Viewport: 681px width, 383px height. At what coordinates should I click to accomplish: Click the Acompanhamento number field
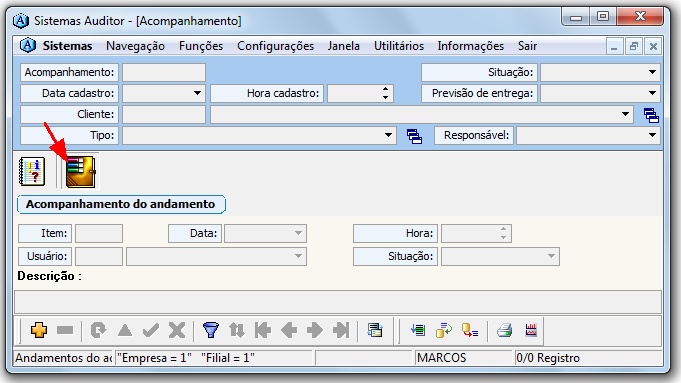[164, 72]
